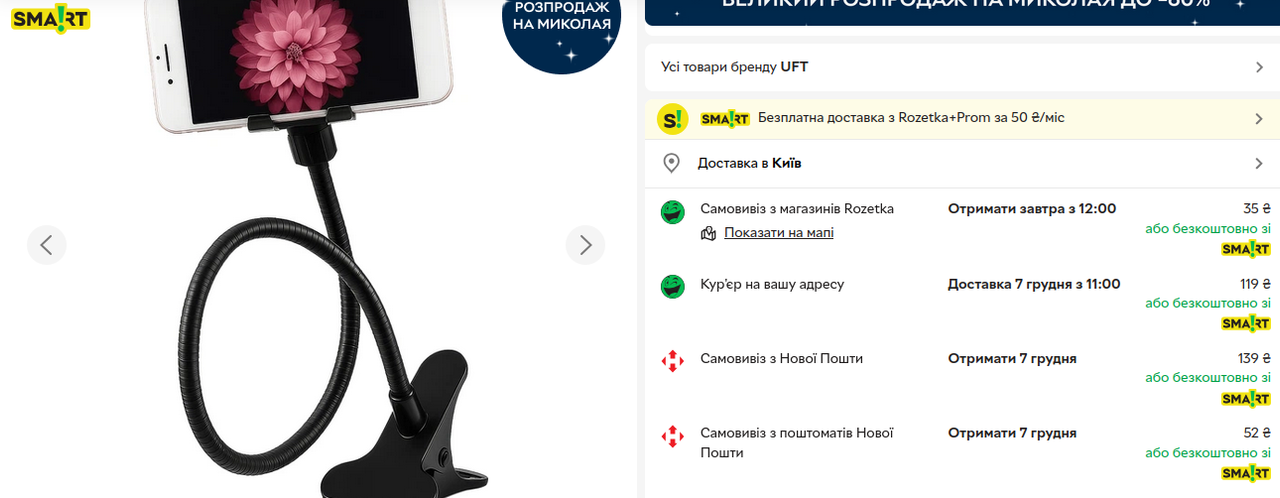Click the Nova Poshta logo beside Самовивіз з Нової Пошти
This screenshot has height=498, width=1280.
tap(672, 360)
